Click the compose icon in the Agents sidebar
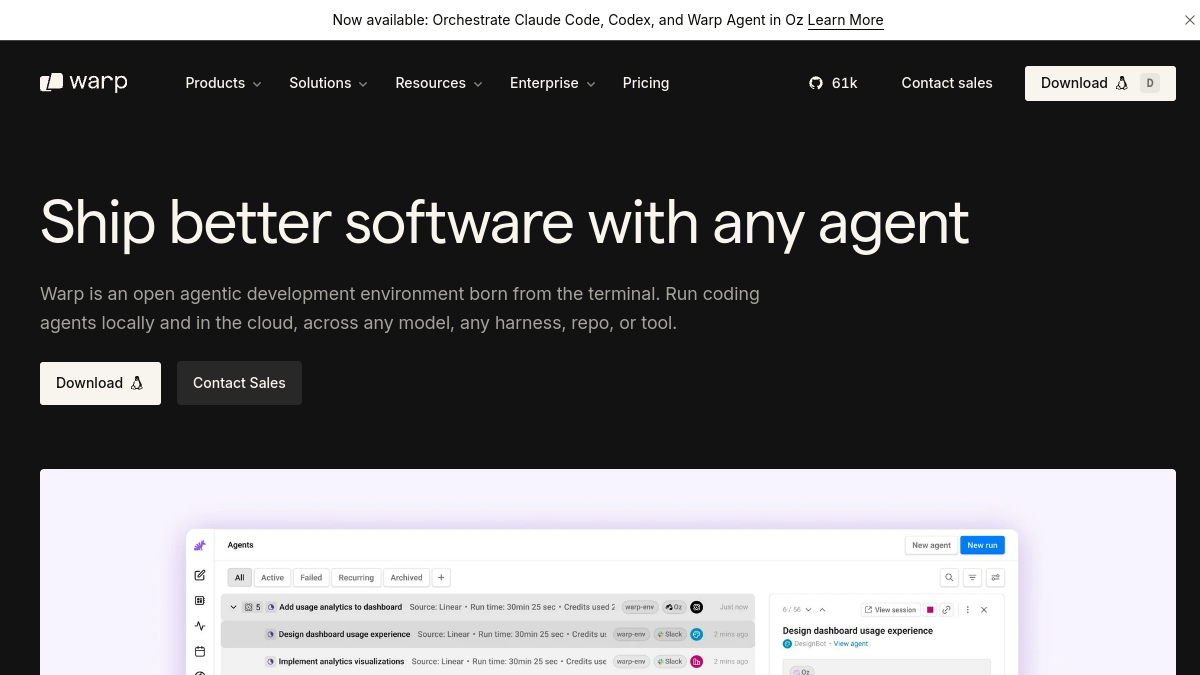 coord(200,575)
